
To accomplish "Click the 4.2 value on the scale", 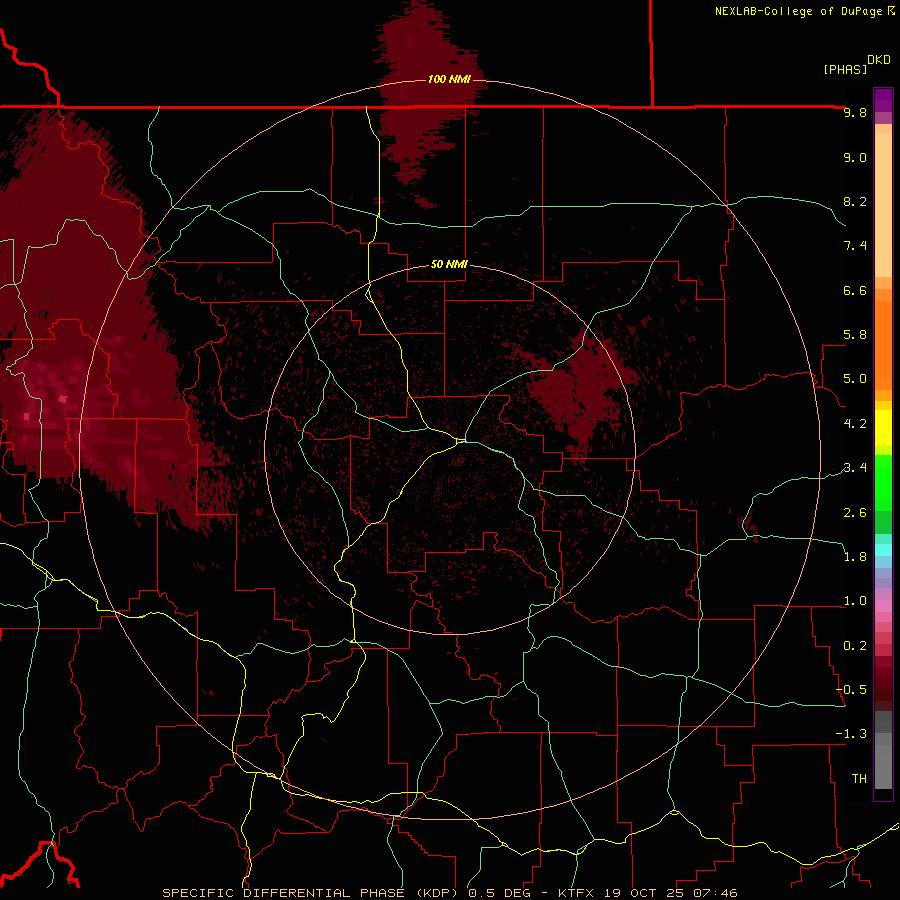I will (855, 424).
